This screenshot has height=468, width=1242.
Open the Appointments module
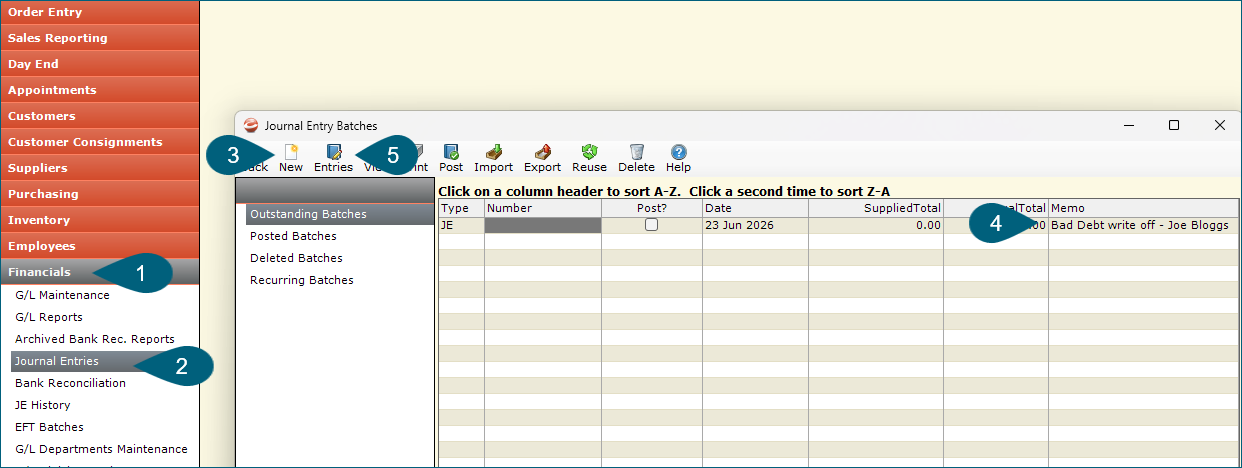[100, 90]
